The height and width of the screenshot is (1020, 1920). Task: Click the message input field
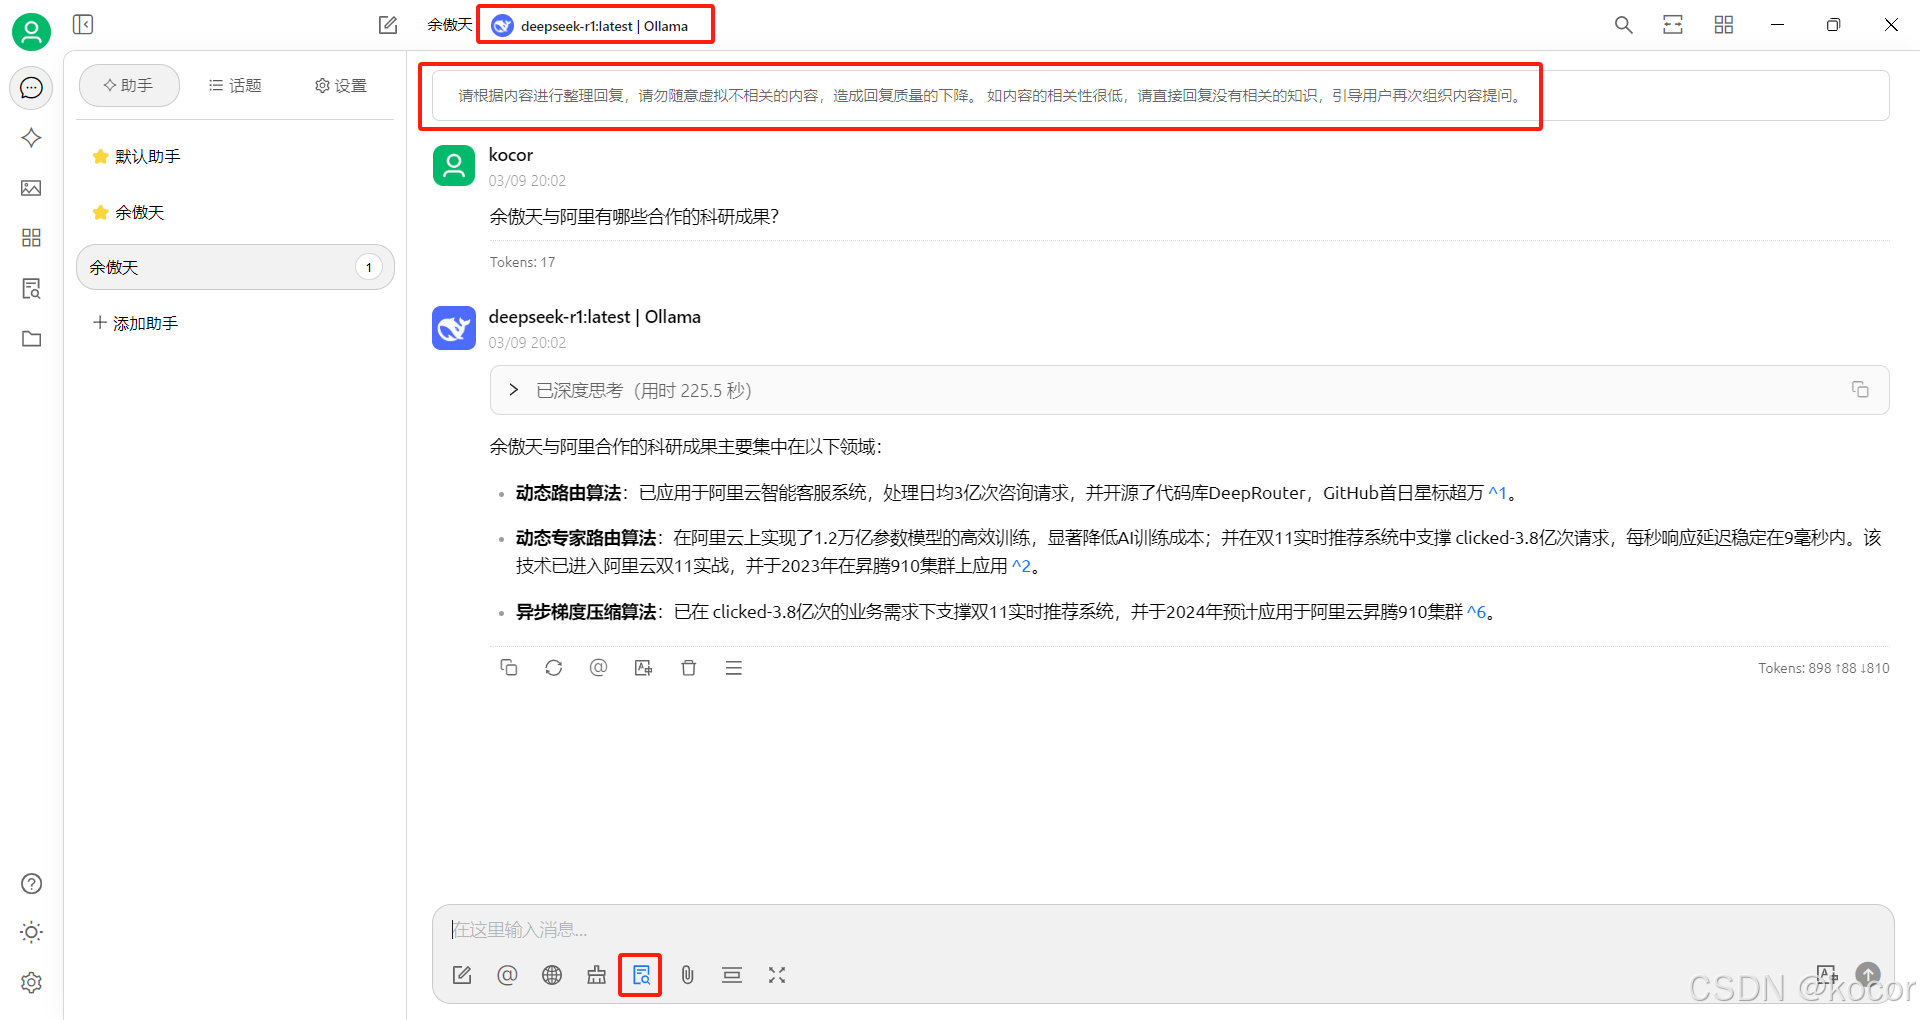coord(1162,930)
